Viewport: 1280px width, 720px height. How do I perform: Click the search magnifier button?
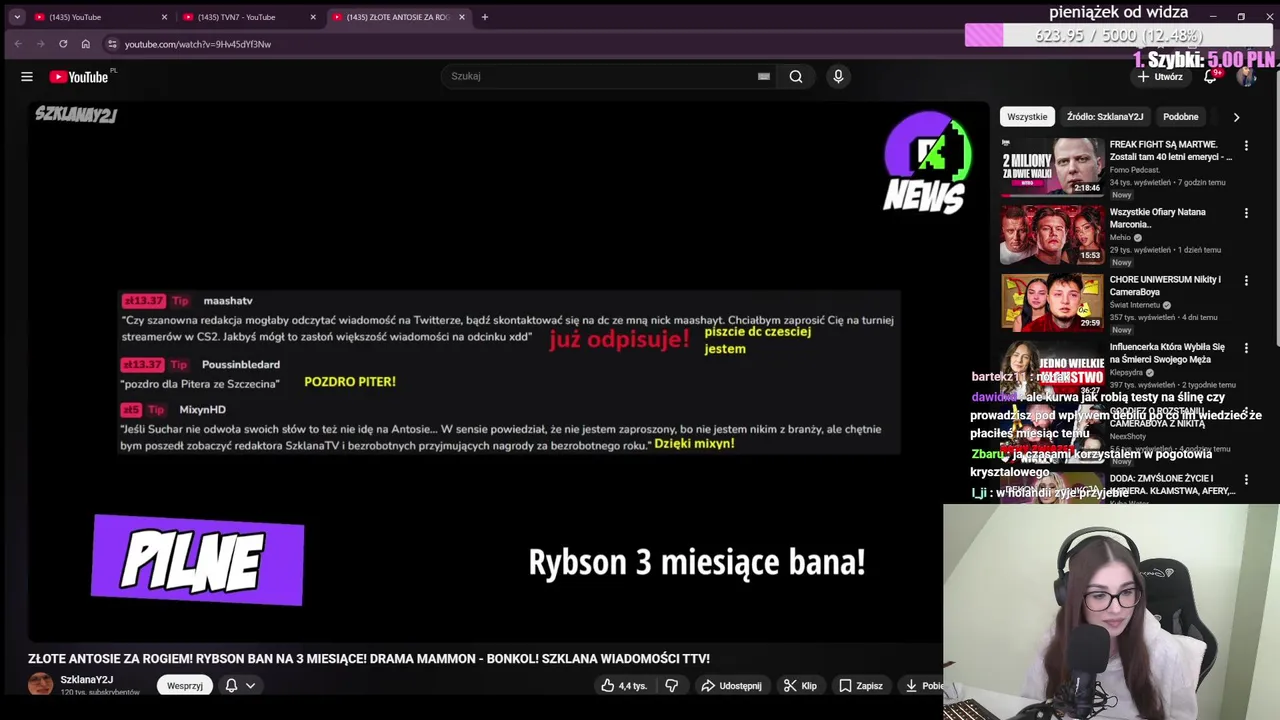(796, 76)
